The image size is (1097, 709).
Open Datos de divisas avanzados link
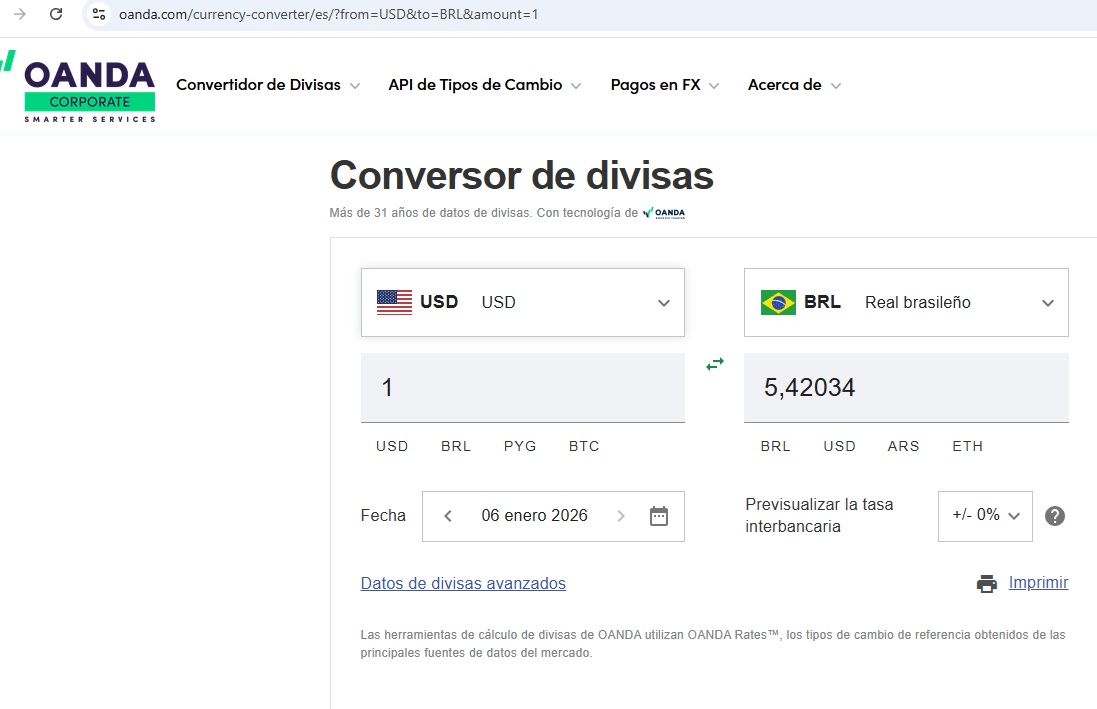[463, 583]
